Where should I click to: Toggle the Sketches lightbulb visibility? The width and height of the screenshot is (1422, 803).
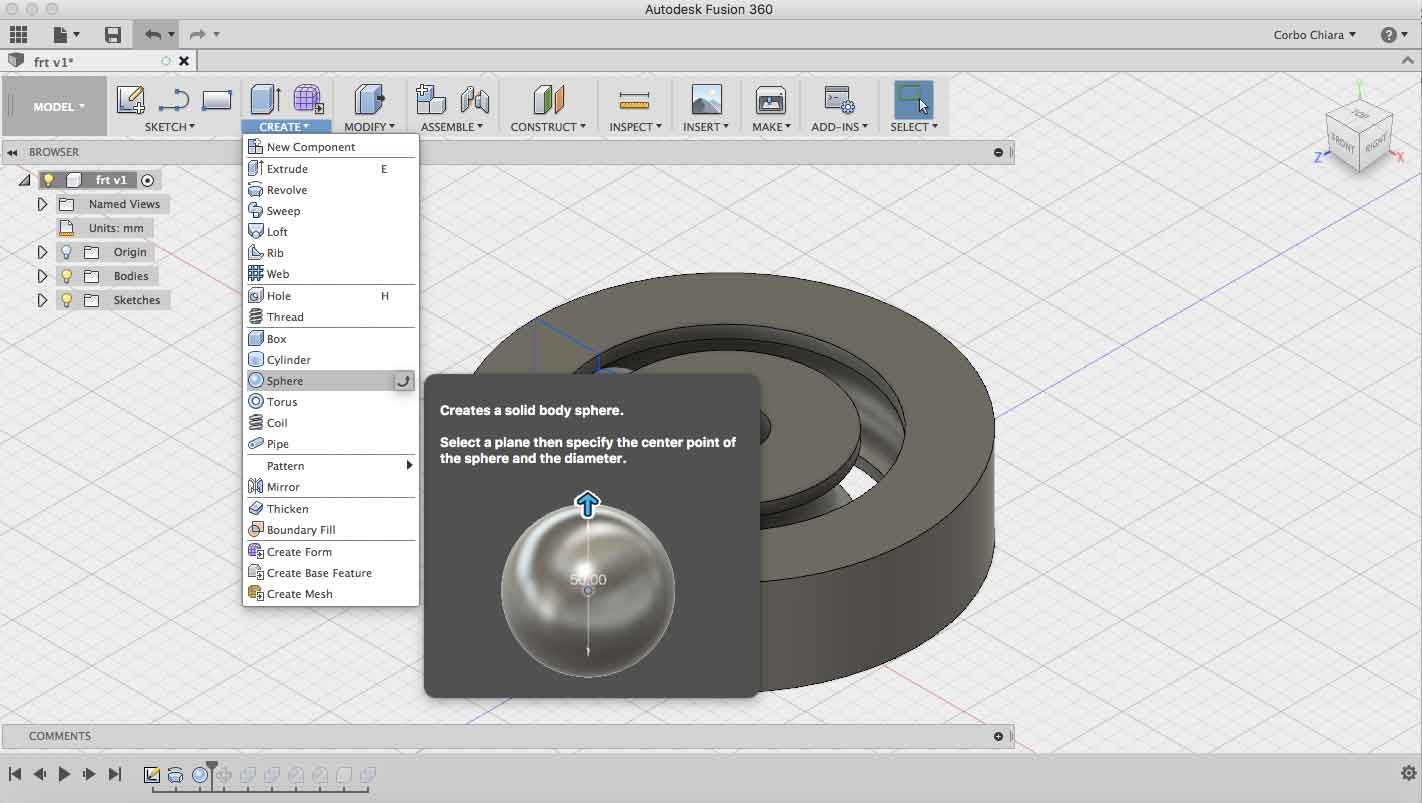coord(67,300)
